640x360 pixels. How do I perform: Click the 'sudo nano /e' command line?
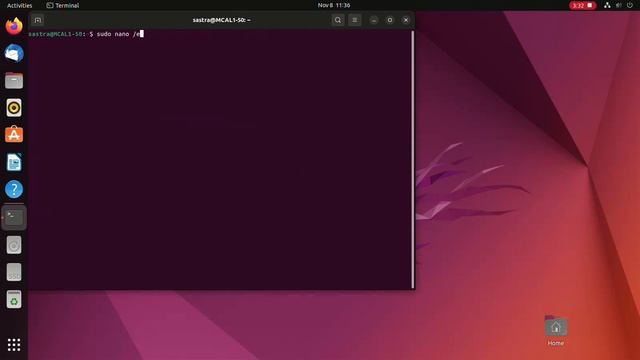click(x=118, y=34)
